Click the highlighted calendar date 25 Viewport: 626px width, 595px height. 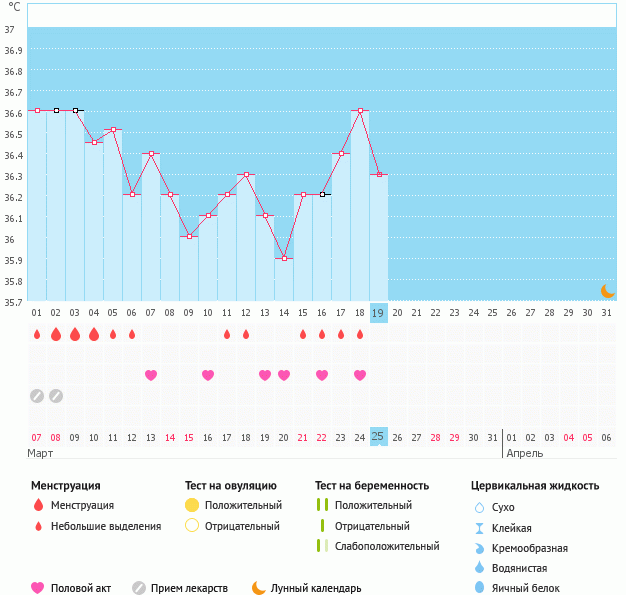(378, 436)
